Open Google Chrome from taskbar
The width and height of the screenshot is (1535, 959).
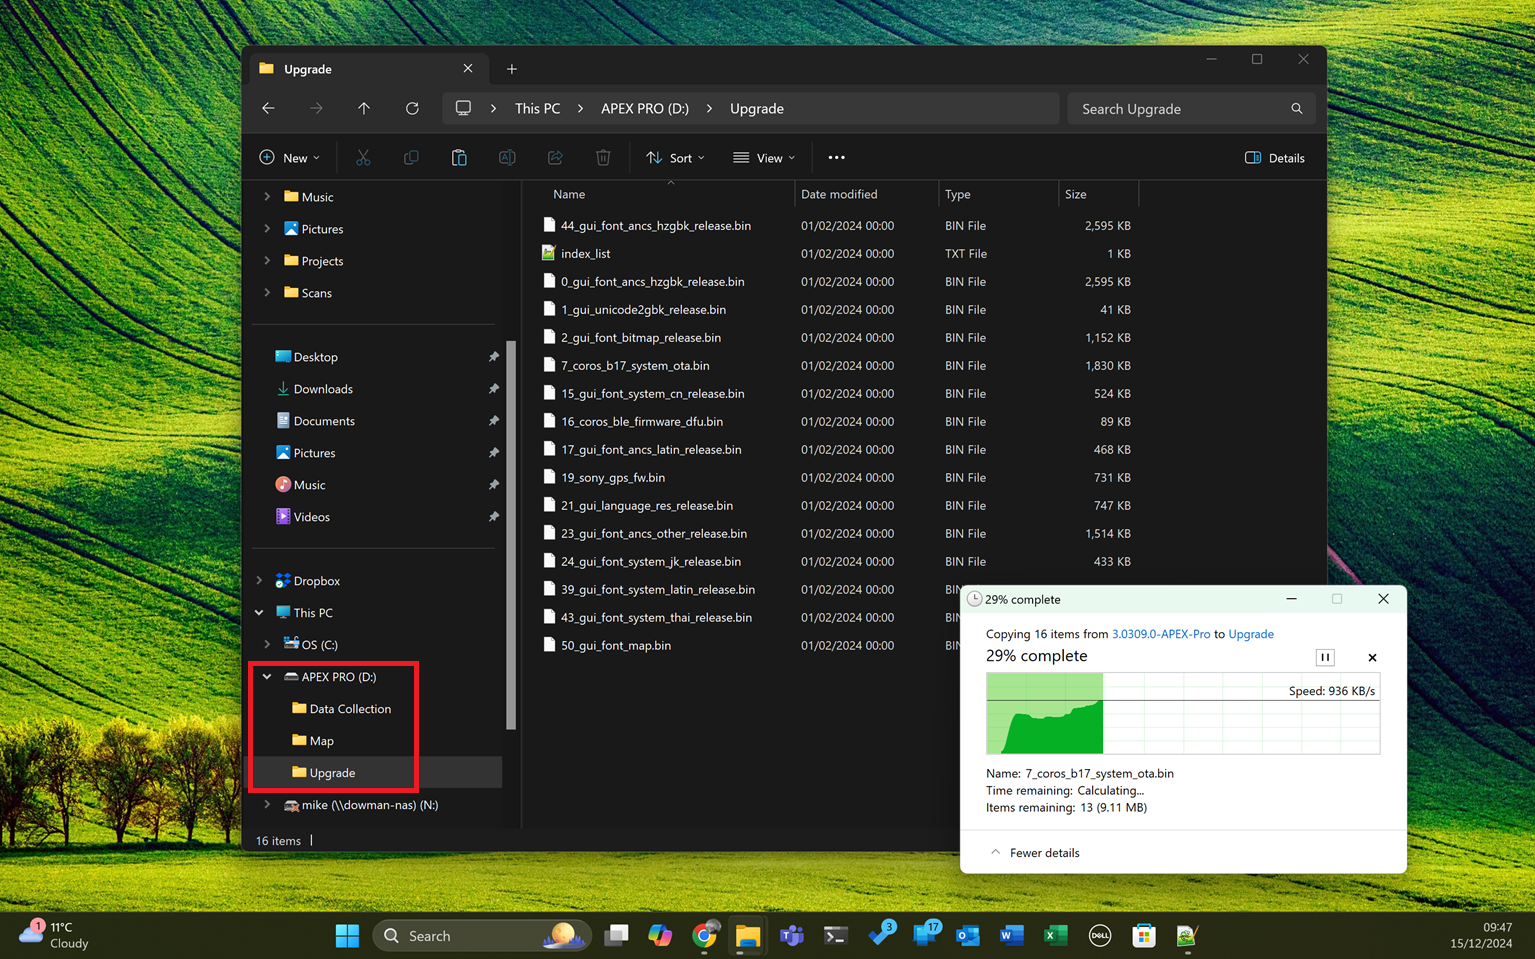(704, 936)
